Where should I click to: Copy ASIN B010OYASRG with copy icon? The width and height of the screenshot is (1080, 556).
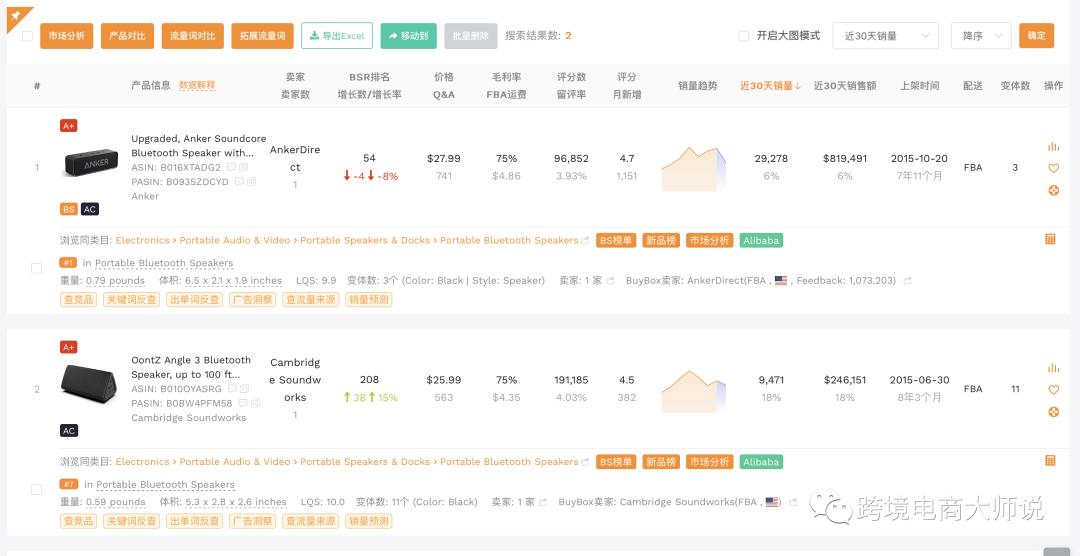pyautogui.click(x=245, y=389)
